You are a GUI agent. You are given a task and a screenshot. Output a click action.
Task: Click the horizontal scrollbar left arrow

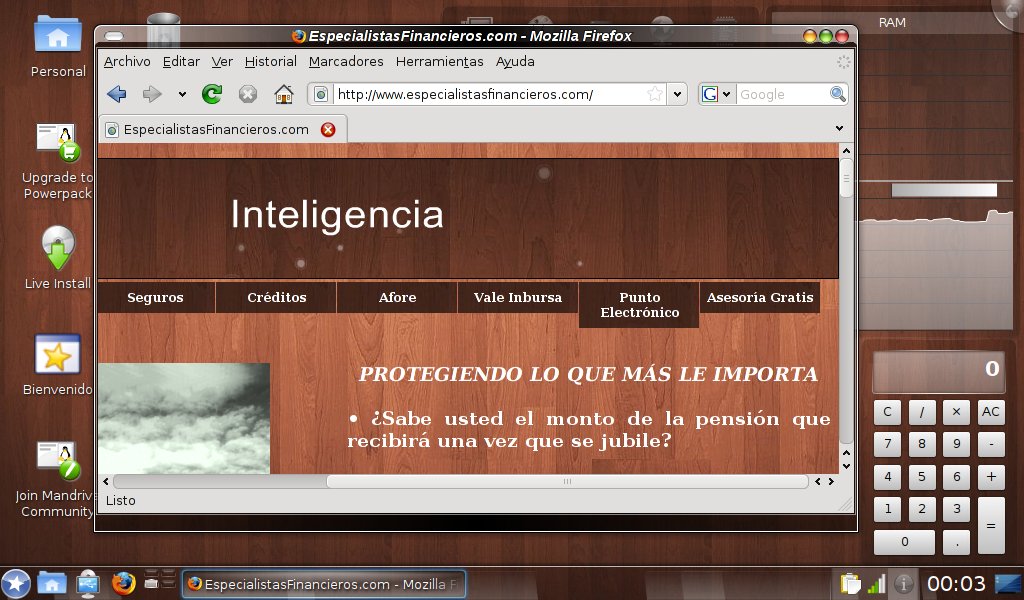click(106, 481)
